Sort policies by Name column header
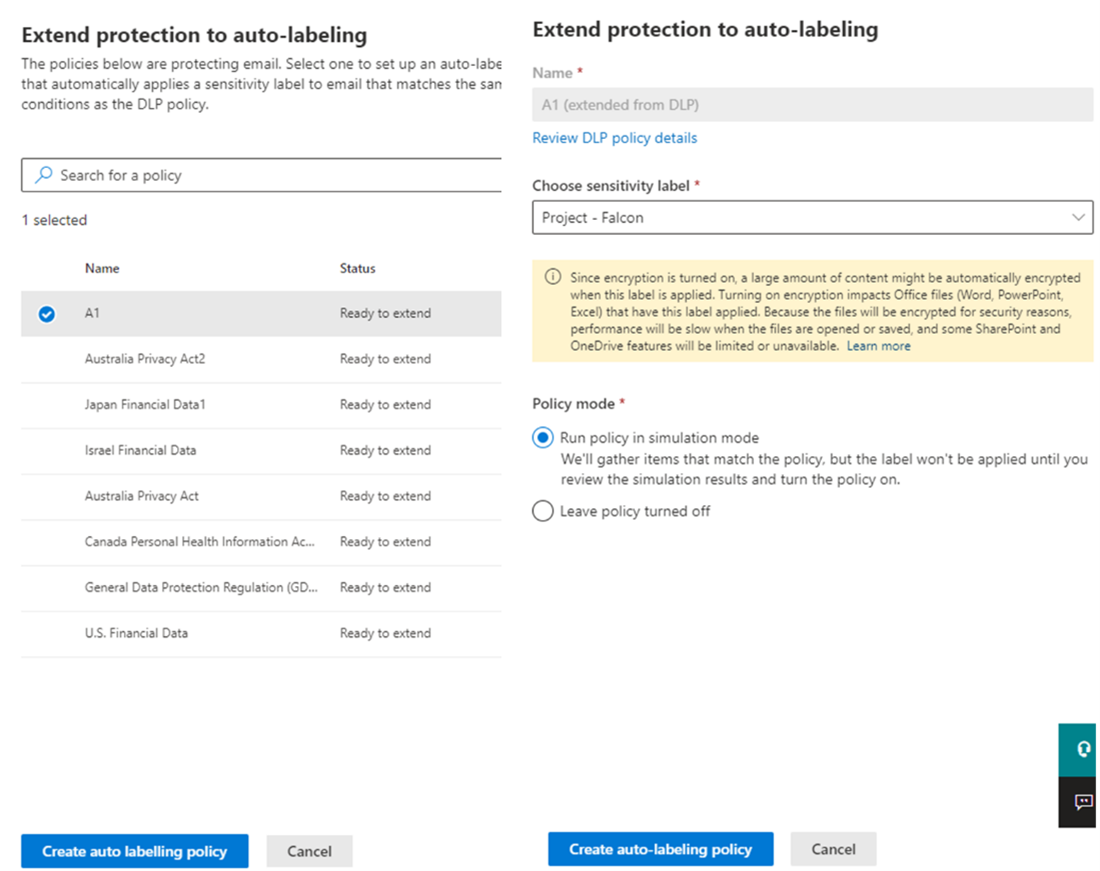 pos(102,268)
